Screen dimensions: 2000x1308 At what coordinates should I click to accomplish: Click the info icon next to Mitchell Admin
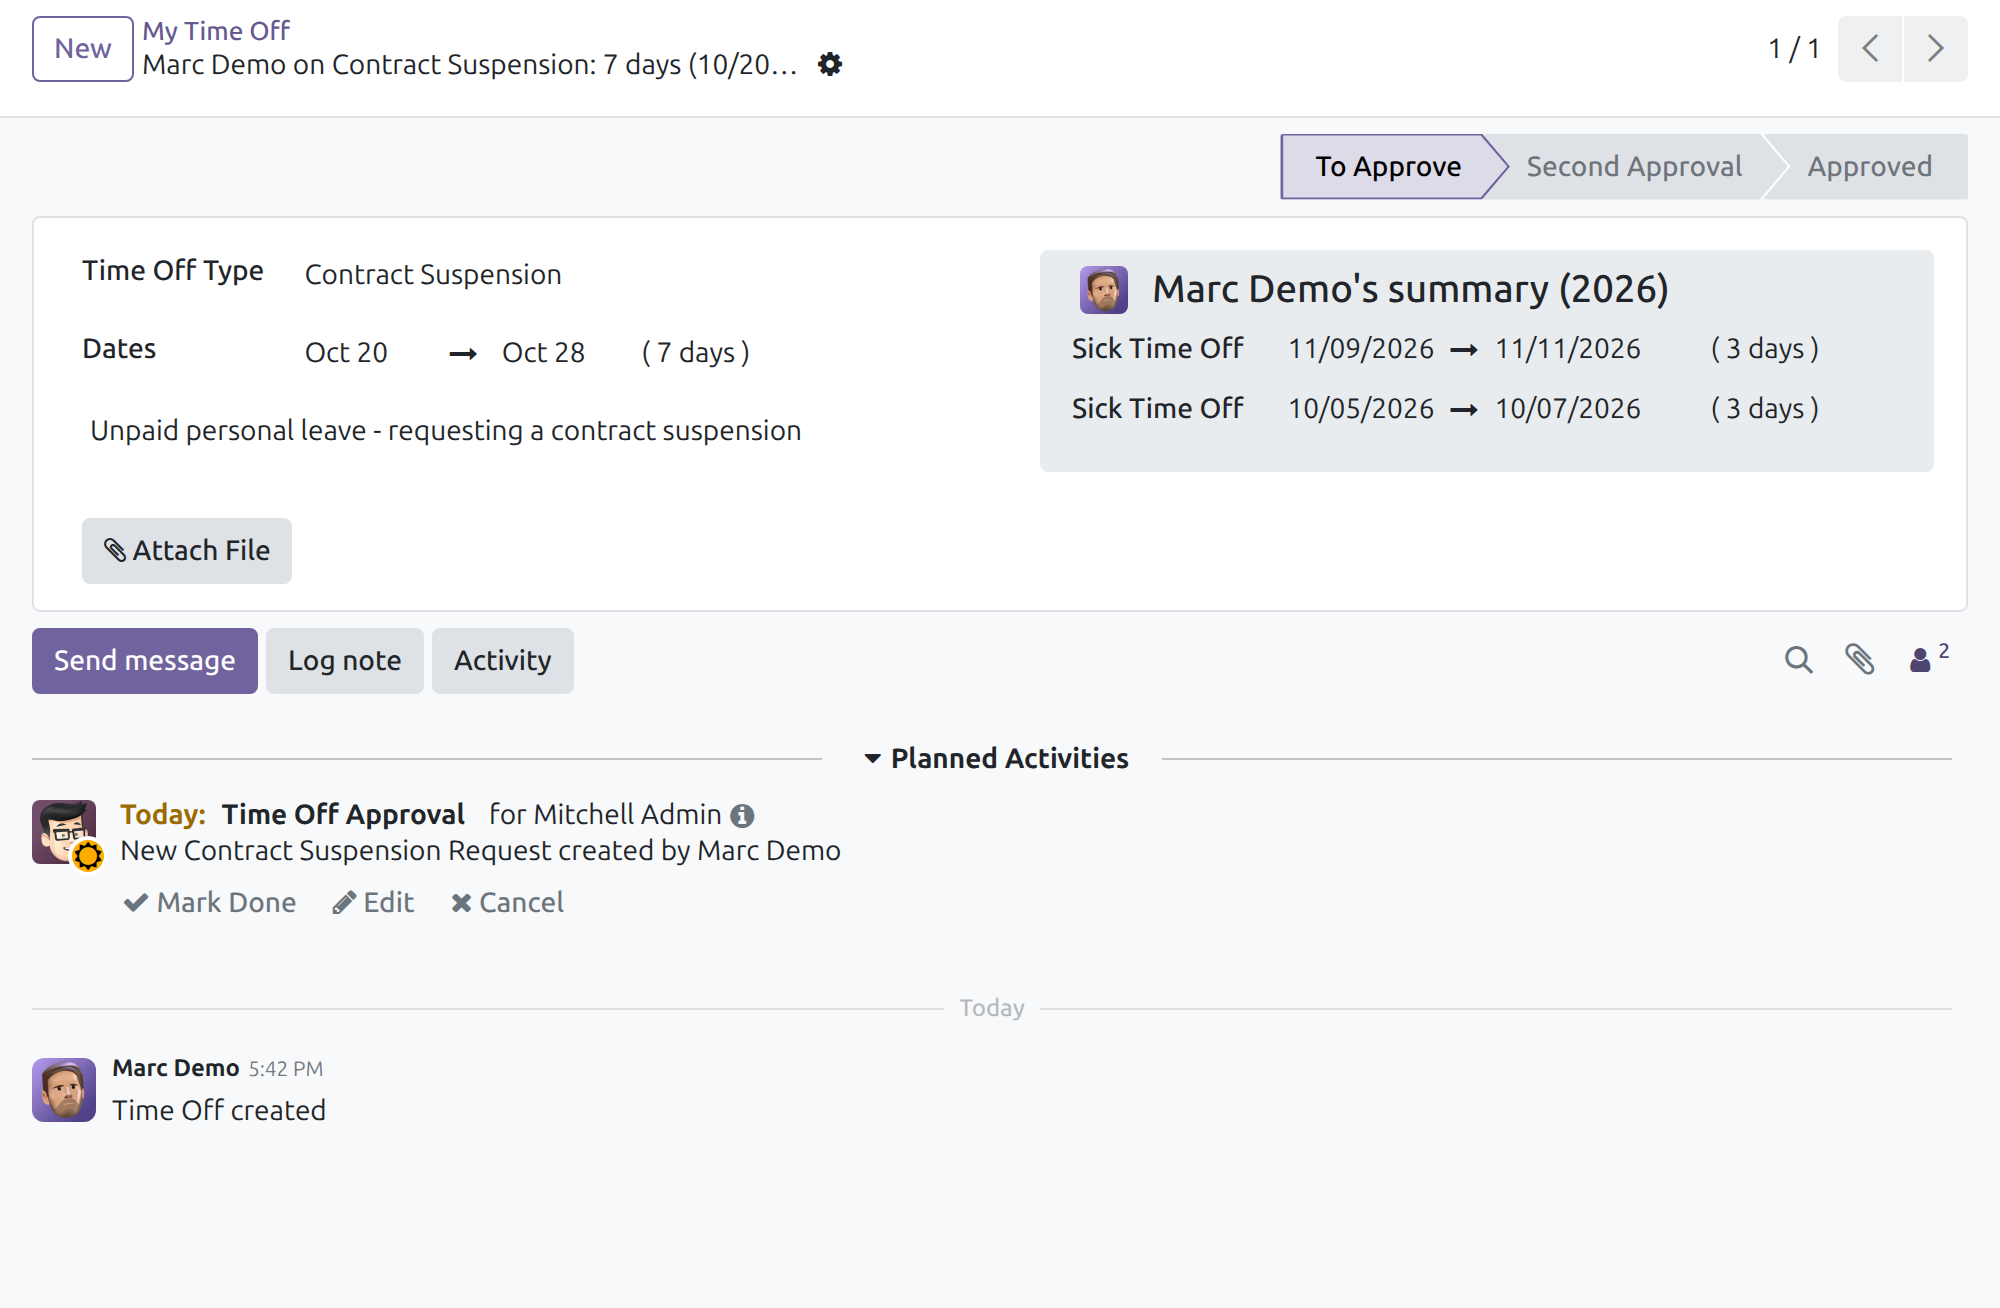tap(742, 816)
